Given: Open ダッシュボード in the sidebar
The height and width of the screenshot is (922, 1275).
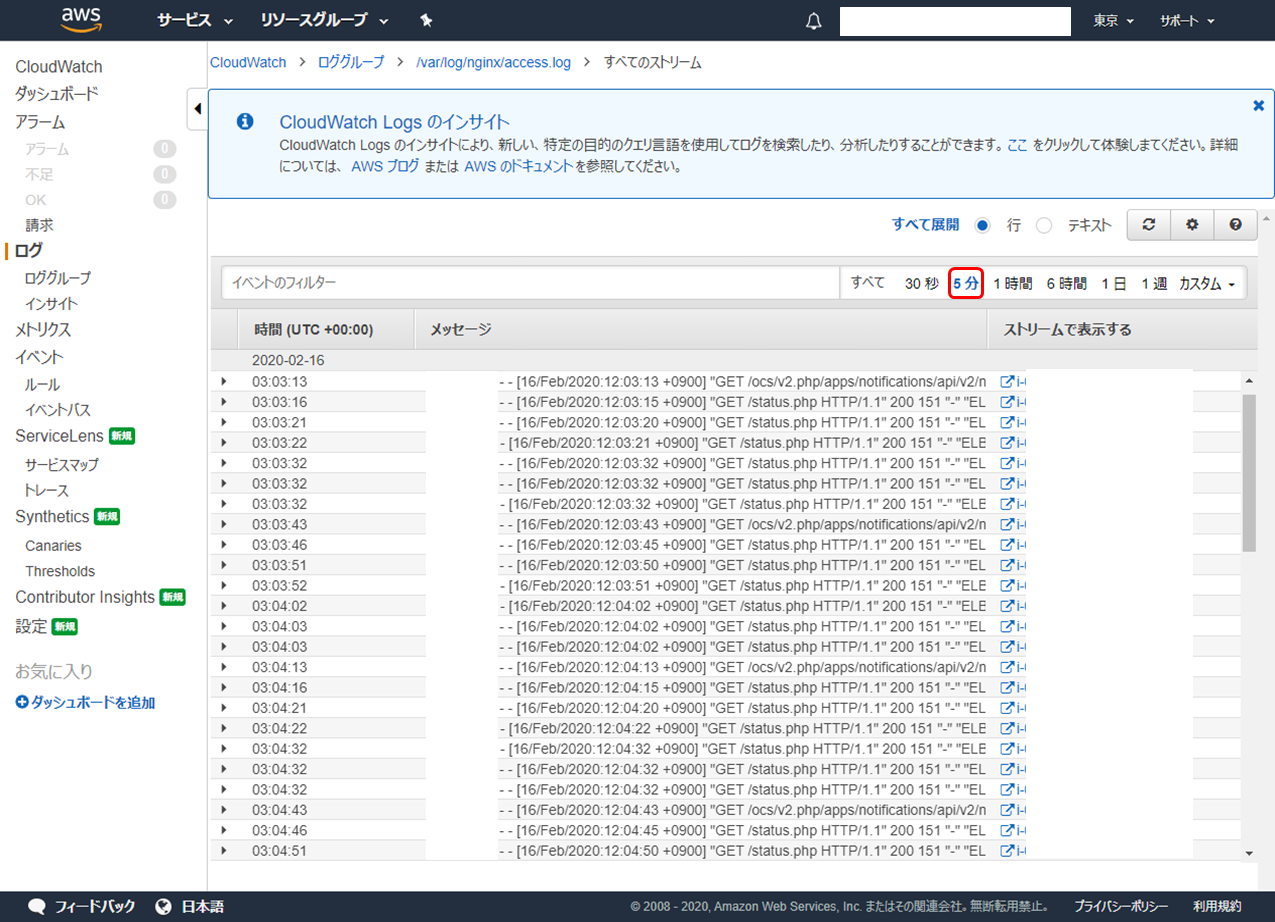Looking at the screenshot, I should point(57,94).
